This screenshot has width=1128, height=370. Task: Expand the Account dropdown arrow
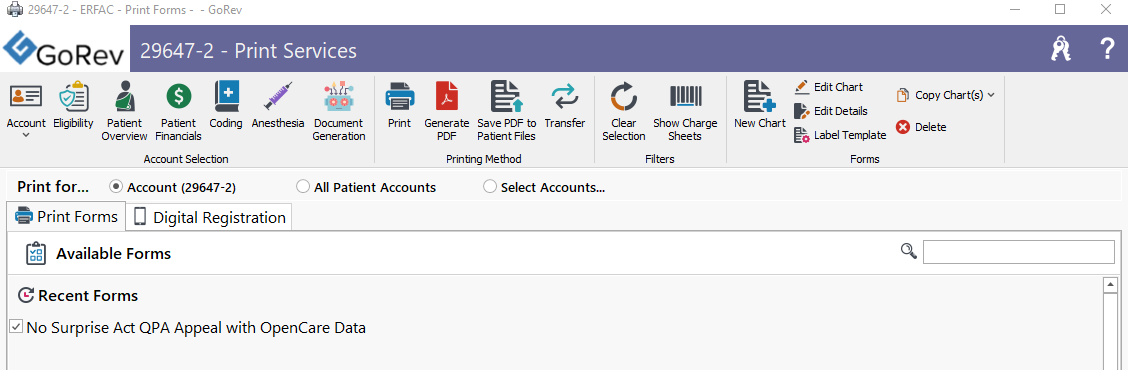(26, 135)
